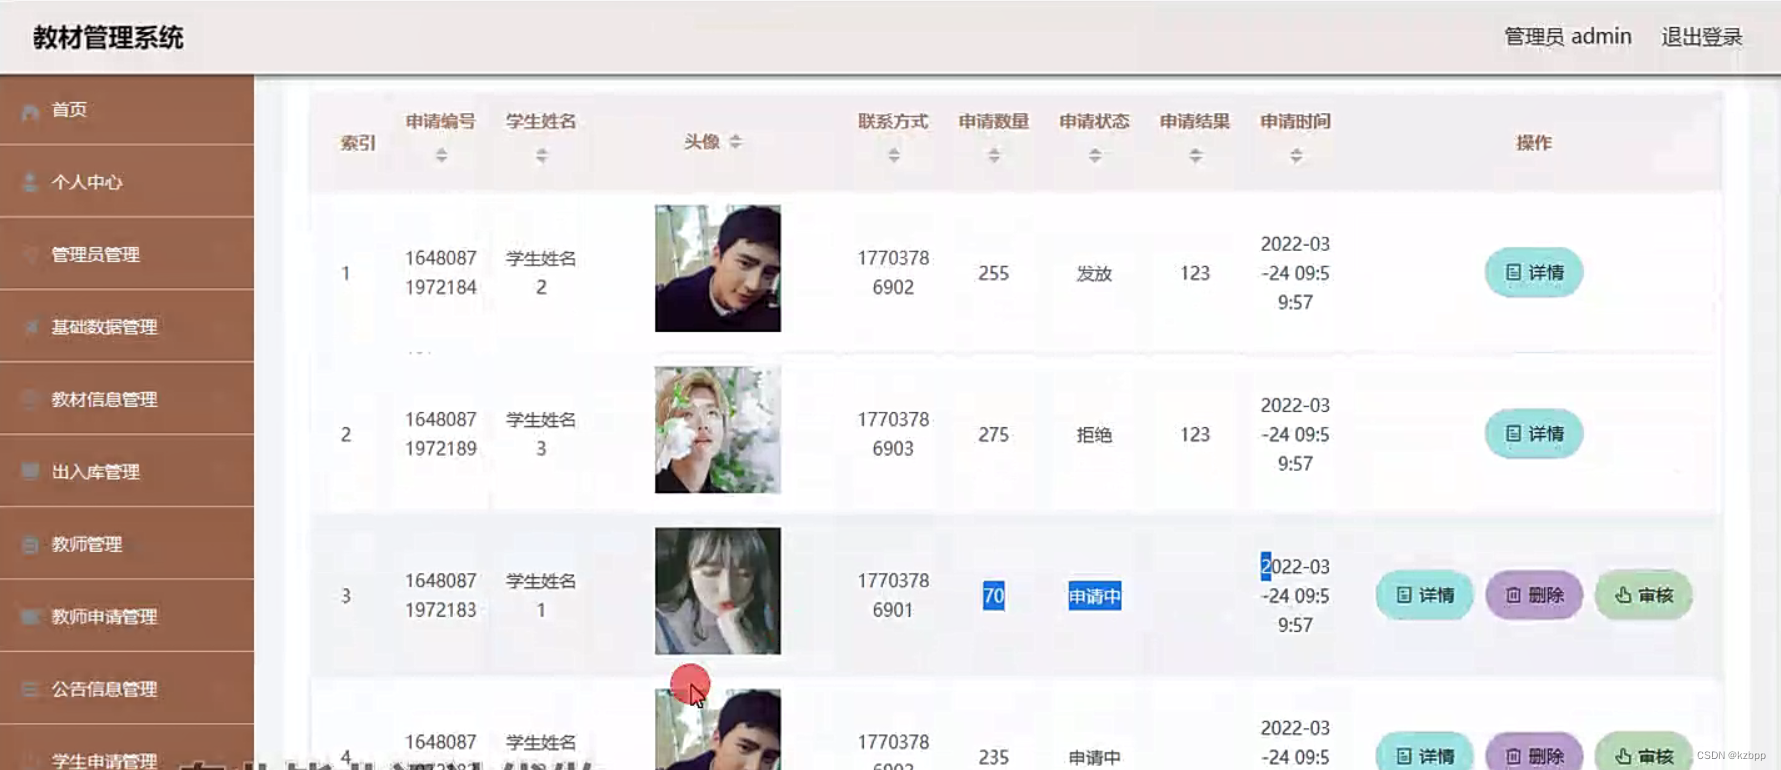Open 公告信息管理 sidebar item
The image size is (1781, 770).
pyautogui.click(x=127, y=689)
